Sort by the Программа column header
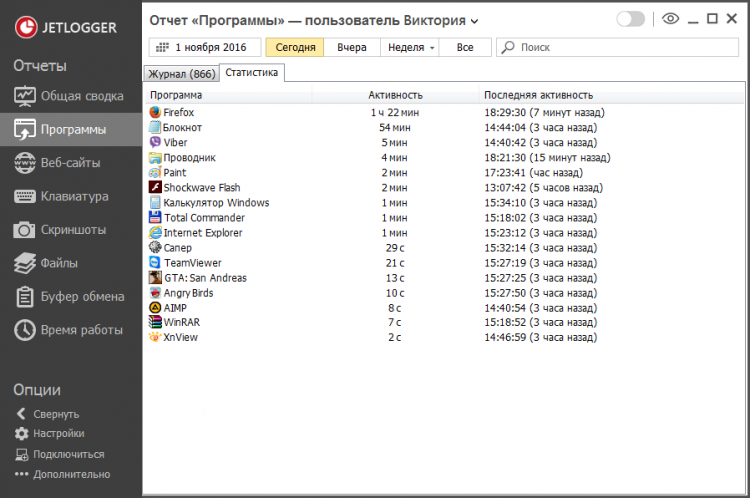750x498 pixels. click(x=228, y=95)
